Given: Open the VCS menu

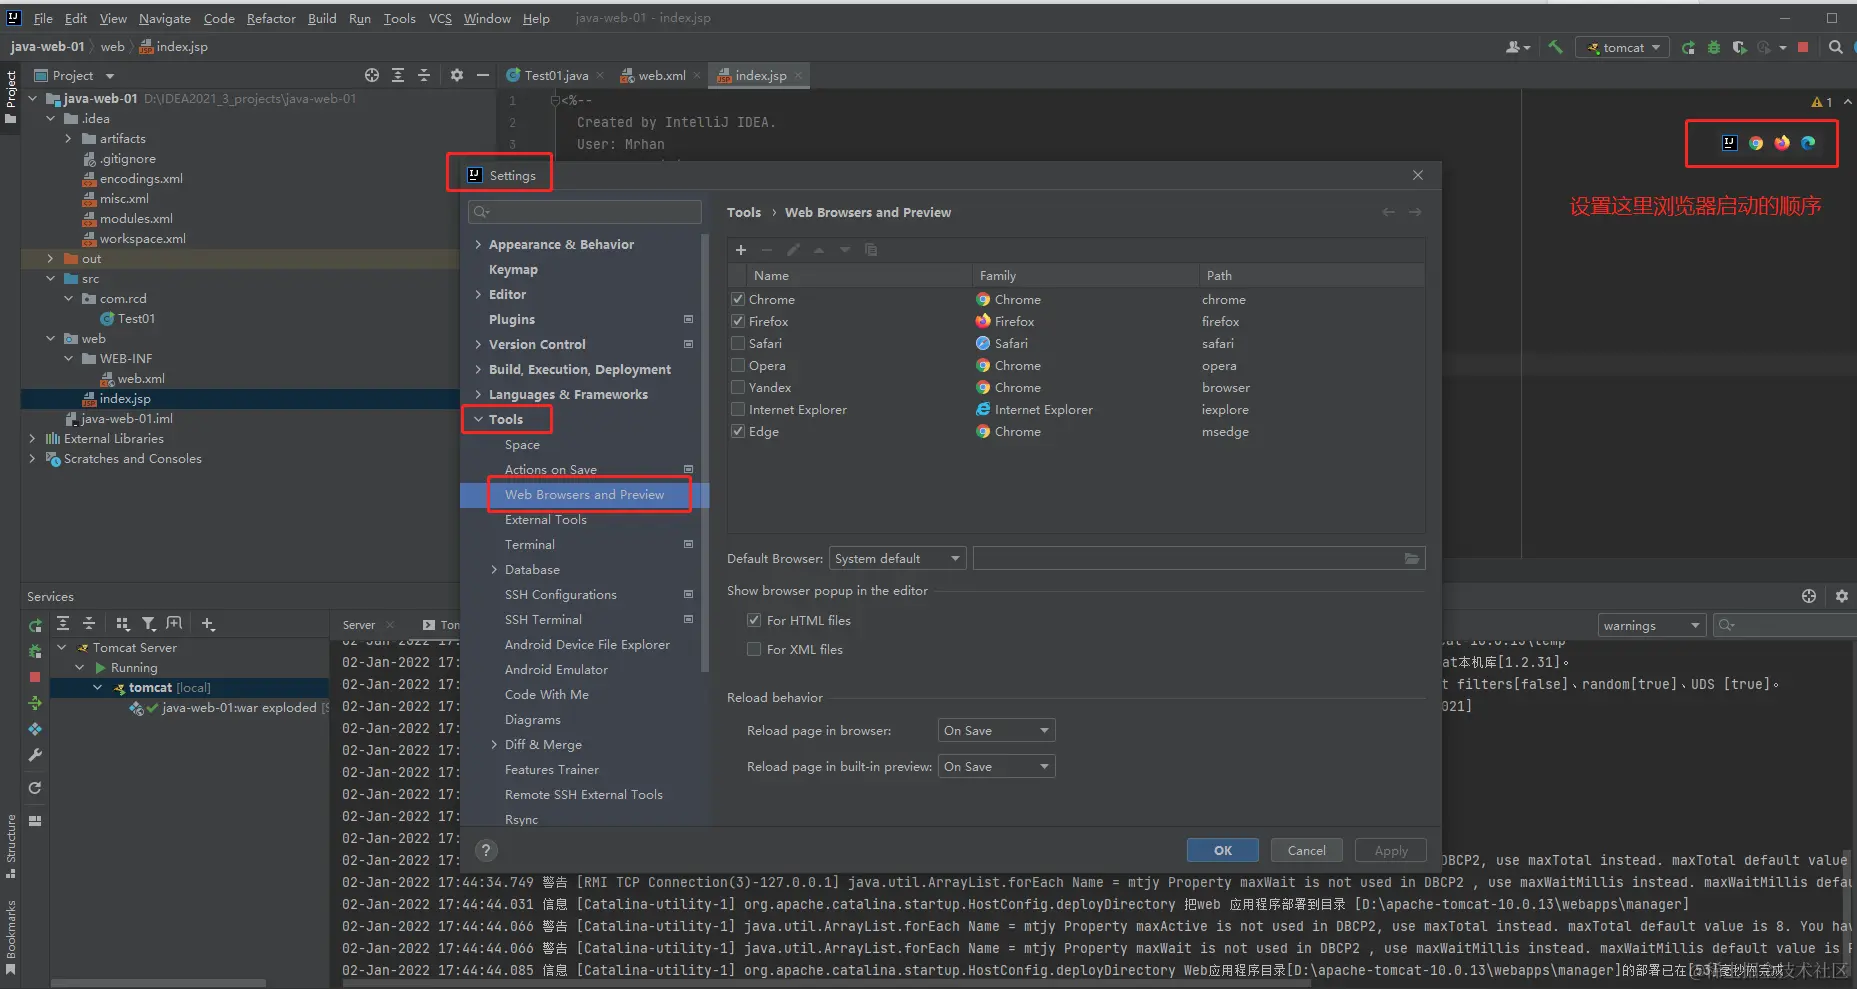Looking at the screenshot, I should point(440,18).
